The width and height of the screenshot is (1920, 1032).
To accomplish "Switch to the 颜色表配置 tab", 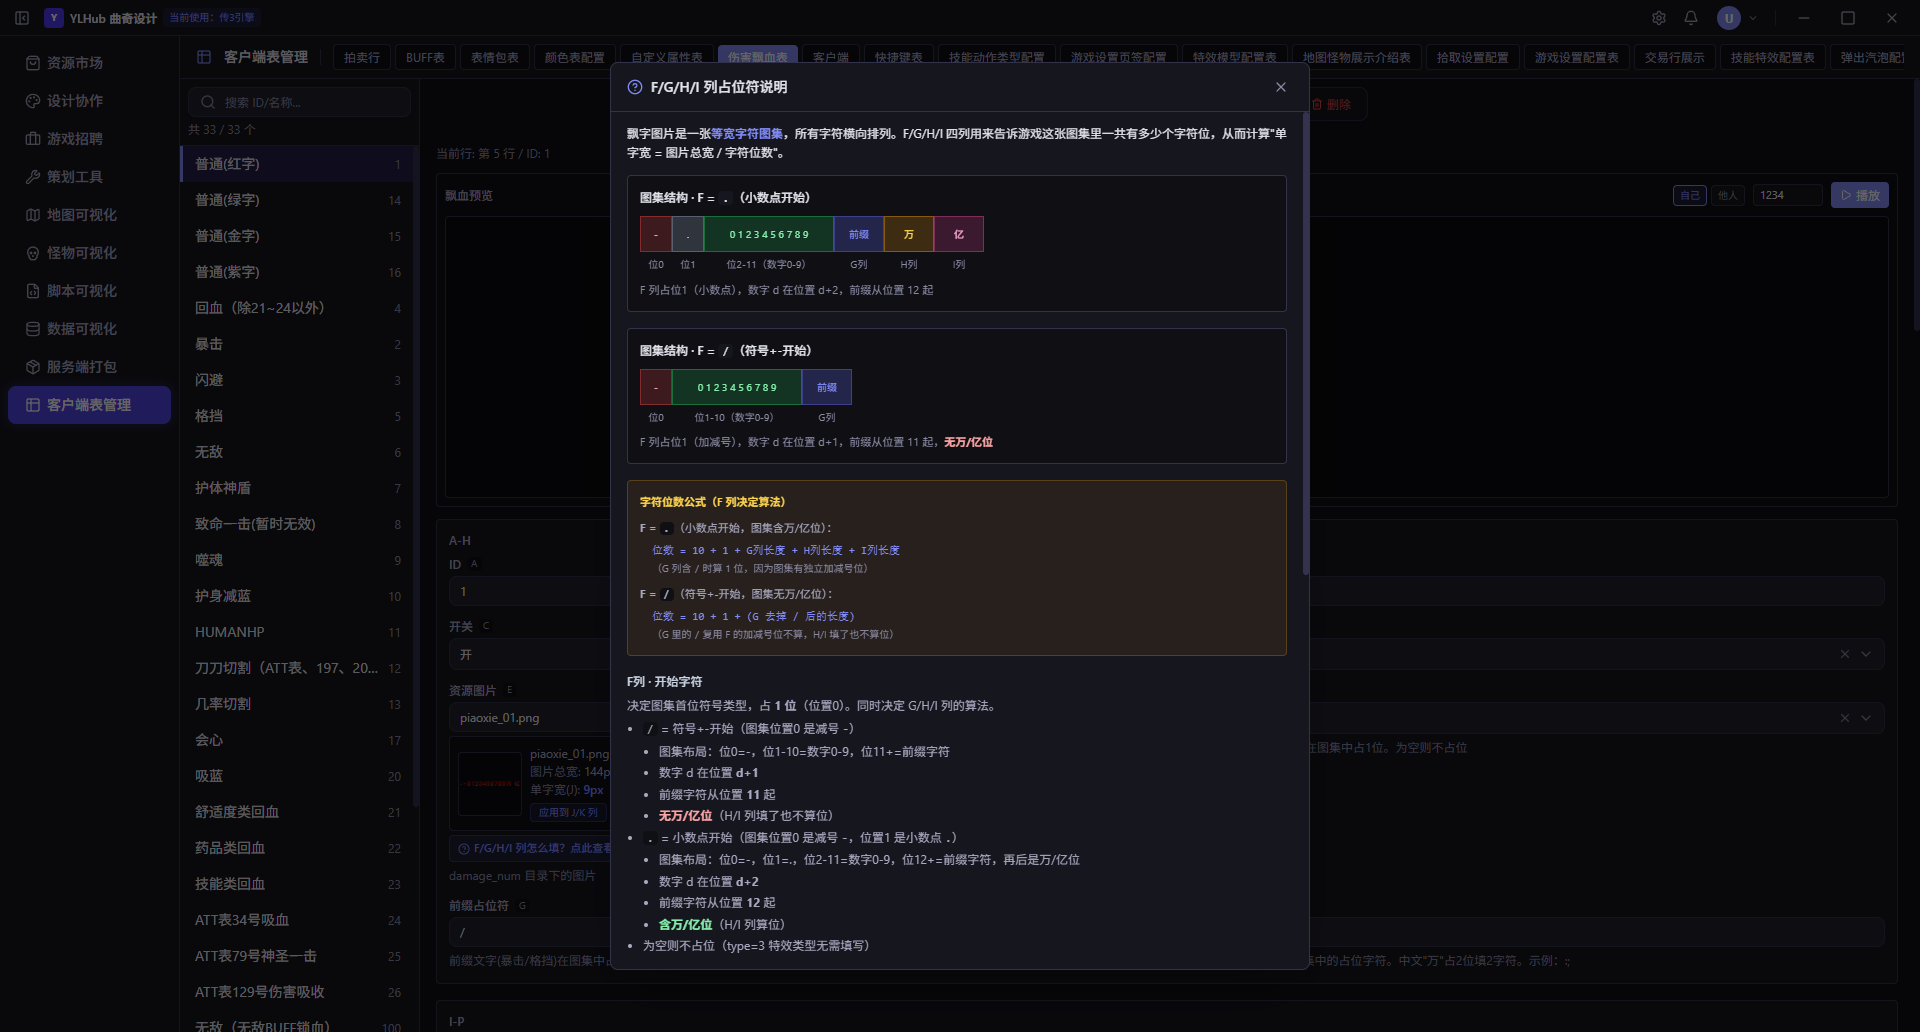I will coord(574,58).
